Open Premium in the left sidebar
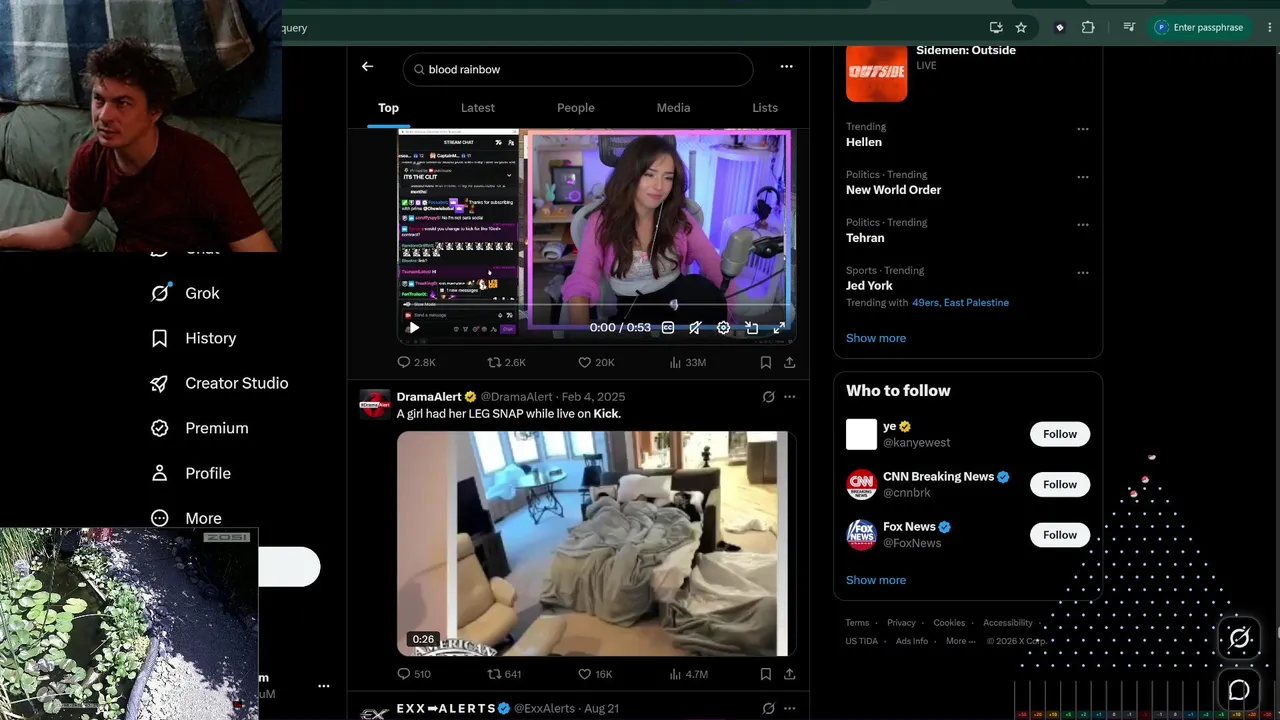This screenshot has width=1280, height=720. coord(199,428)
